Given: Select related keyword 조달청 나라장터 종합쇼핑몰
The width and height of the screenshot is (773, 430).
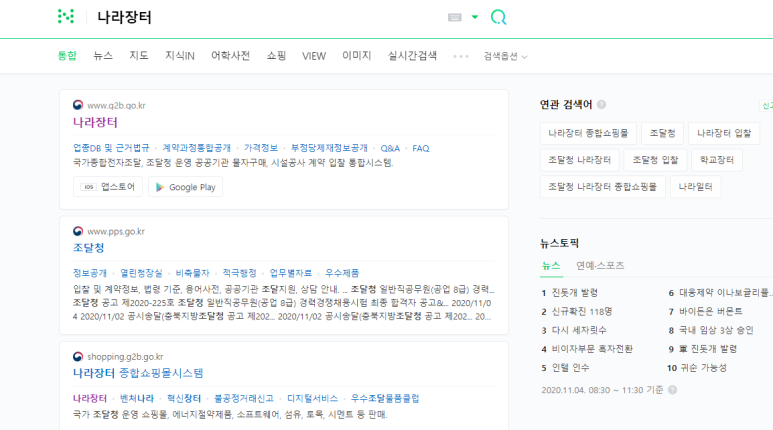Looking at the screenshot, I should tap(602, 186).
